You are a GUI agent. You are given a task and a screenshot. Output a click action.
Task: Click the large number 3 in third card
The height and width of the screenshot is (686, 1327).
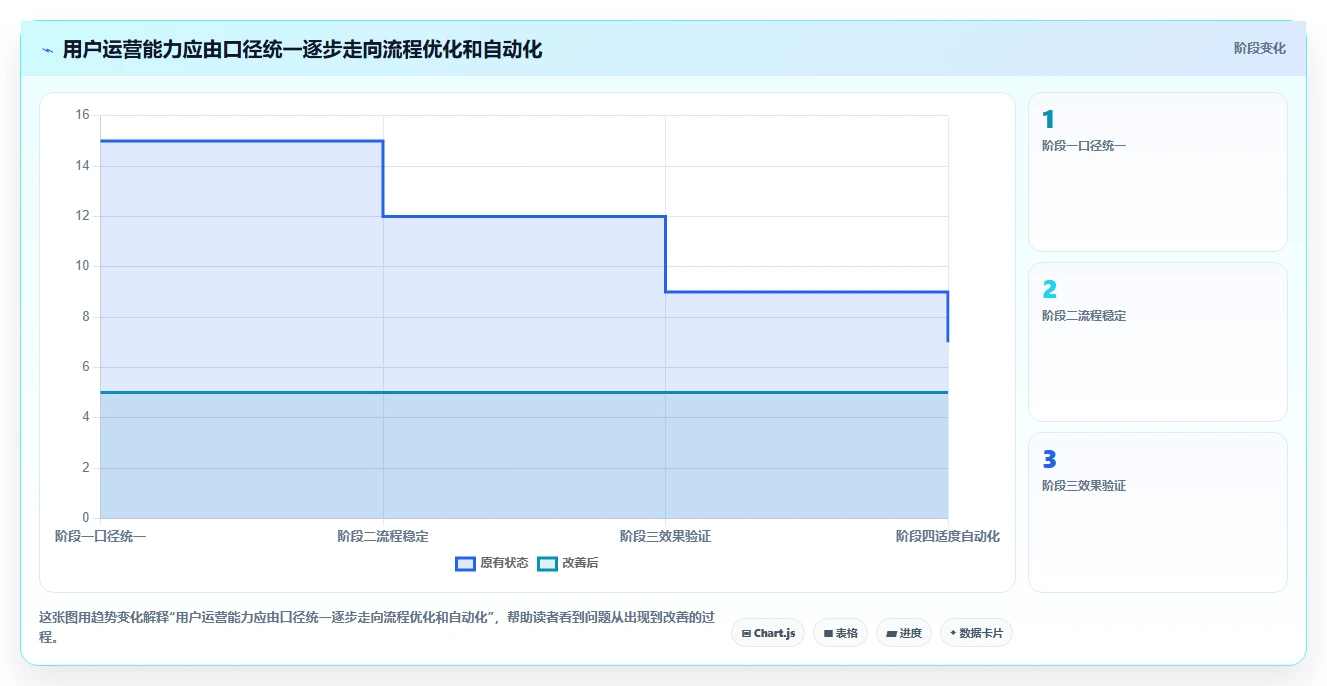pyautogui.click(x=1049, y=460)
